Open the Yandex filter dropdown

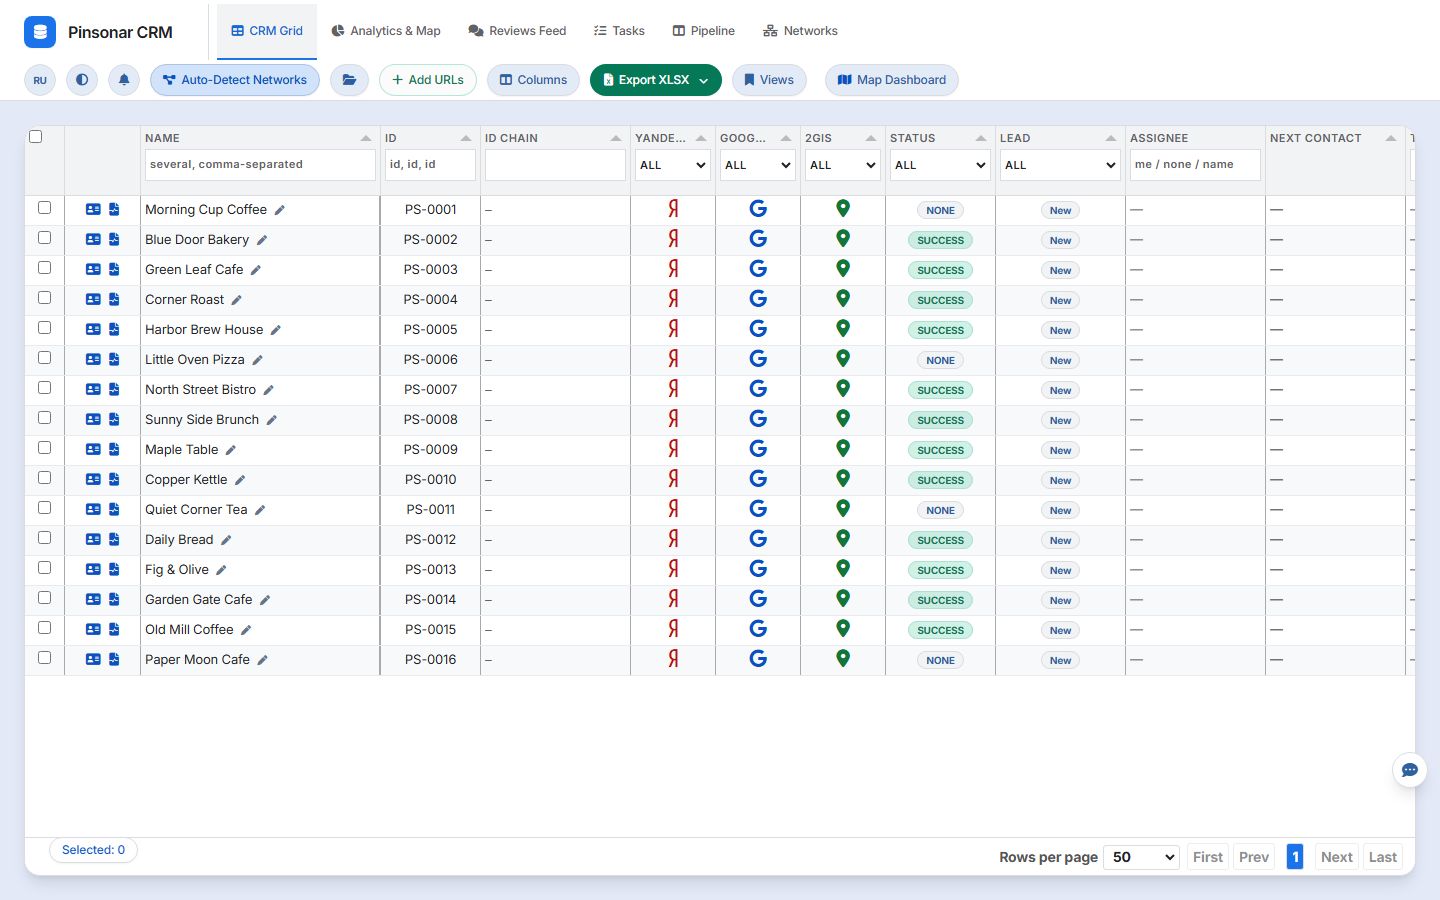673,165
